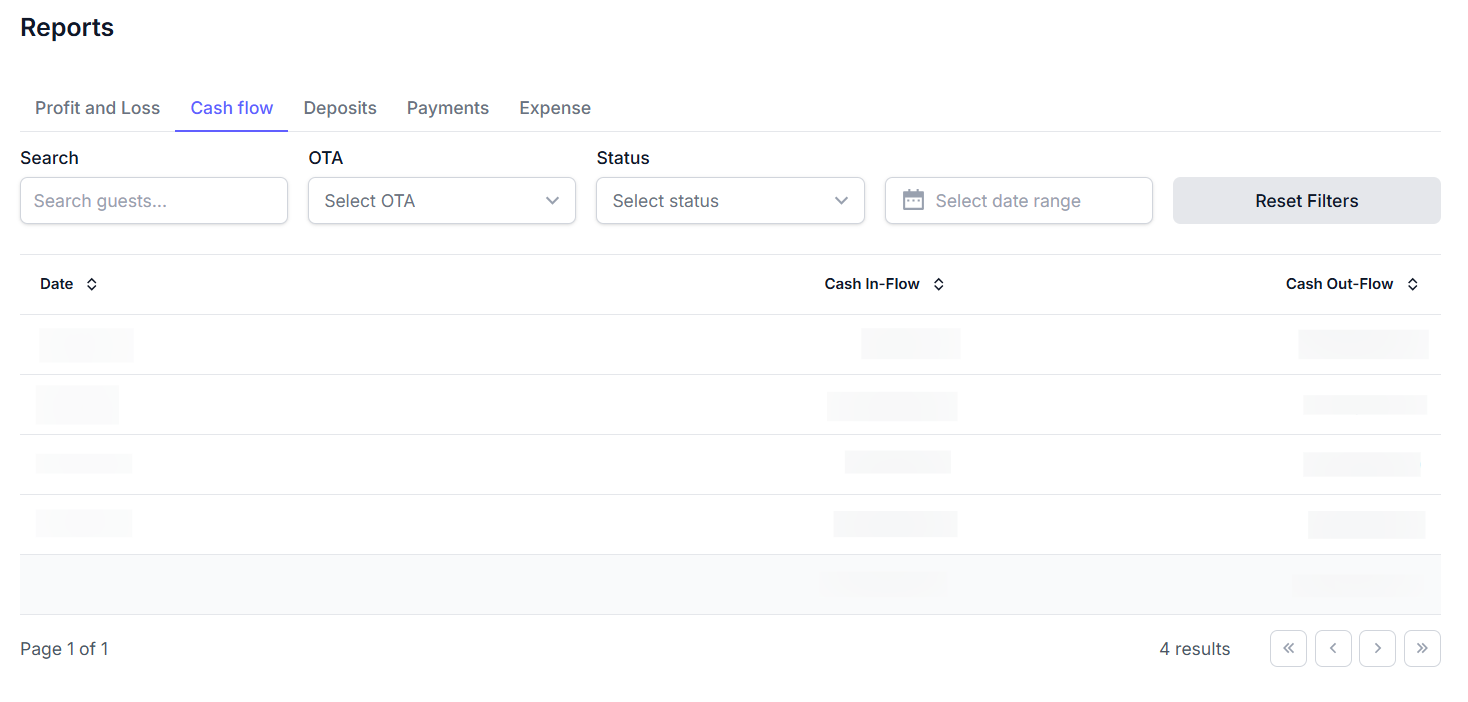This screenshot has width=1468, height=702.
Task: Go to next page with right arrow
Action: click(1377, 649)
